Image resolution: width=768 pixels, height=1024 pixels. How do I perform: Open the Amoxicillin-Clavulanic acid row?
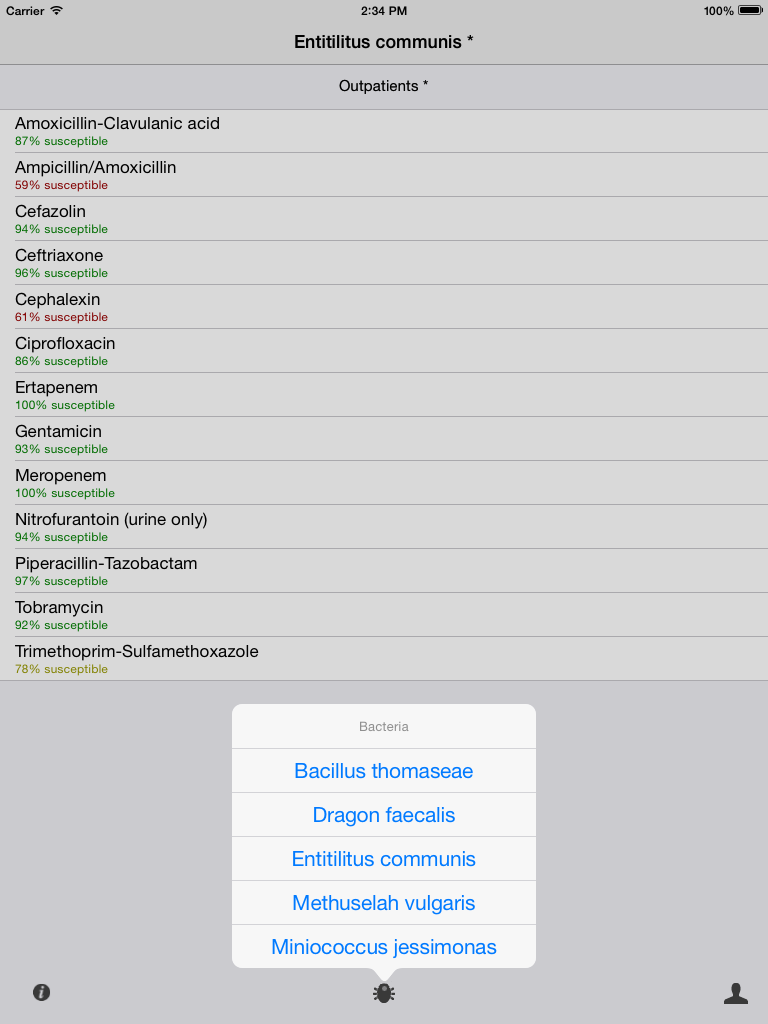pos(384,131)
